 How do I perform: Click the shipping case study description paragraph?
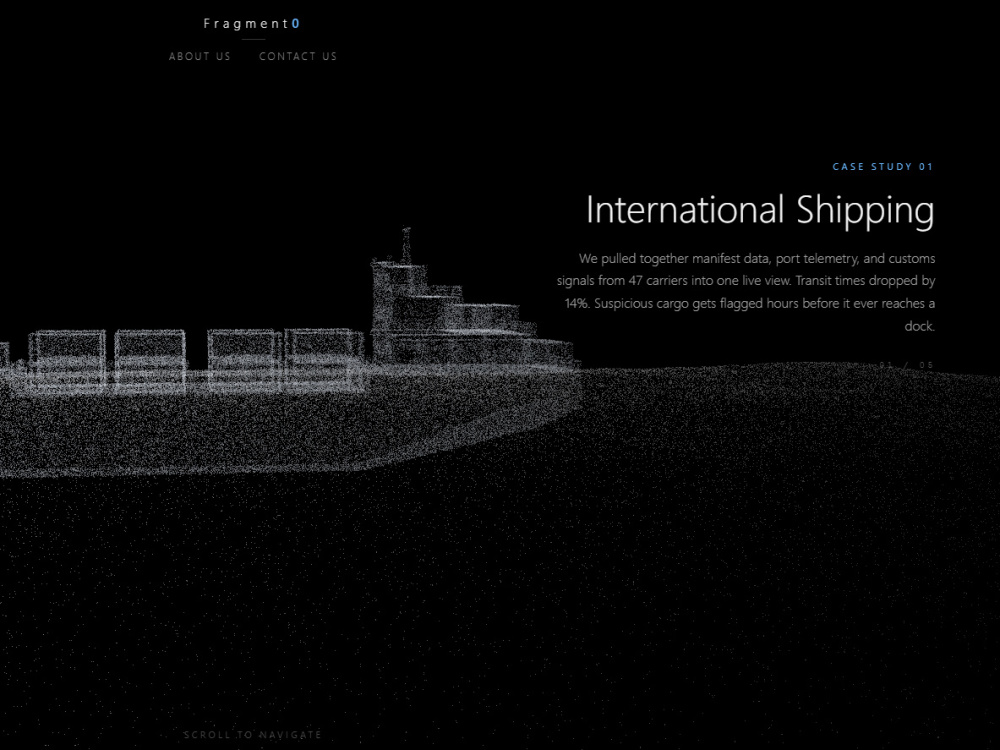(746, 292)
